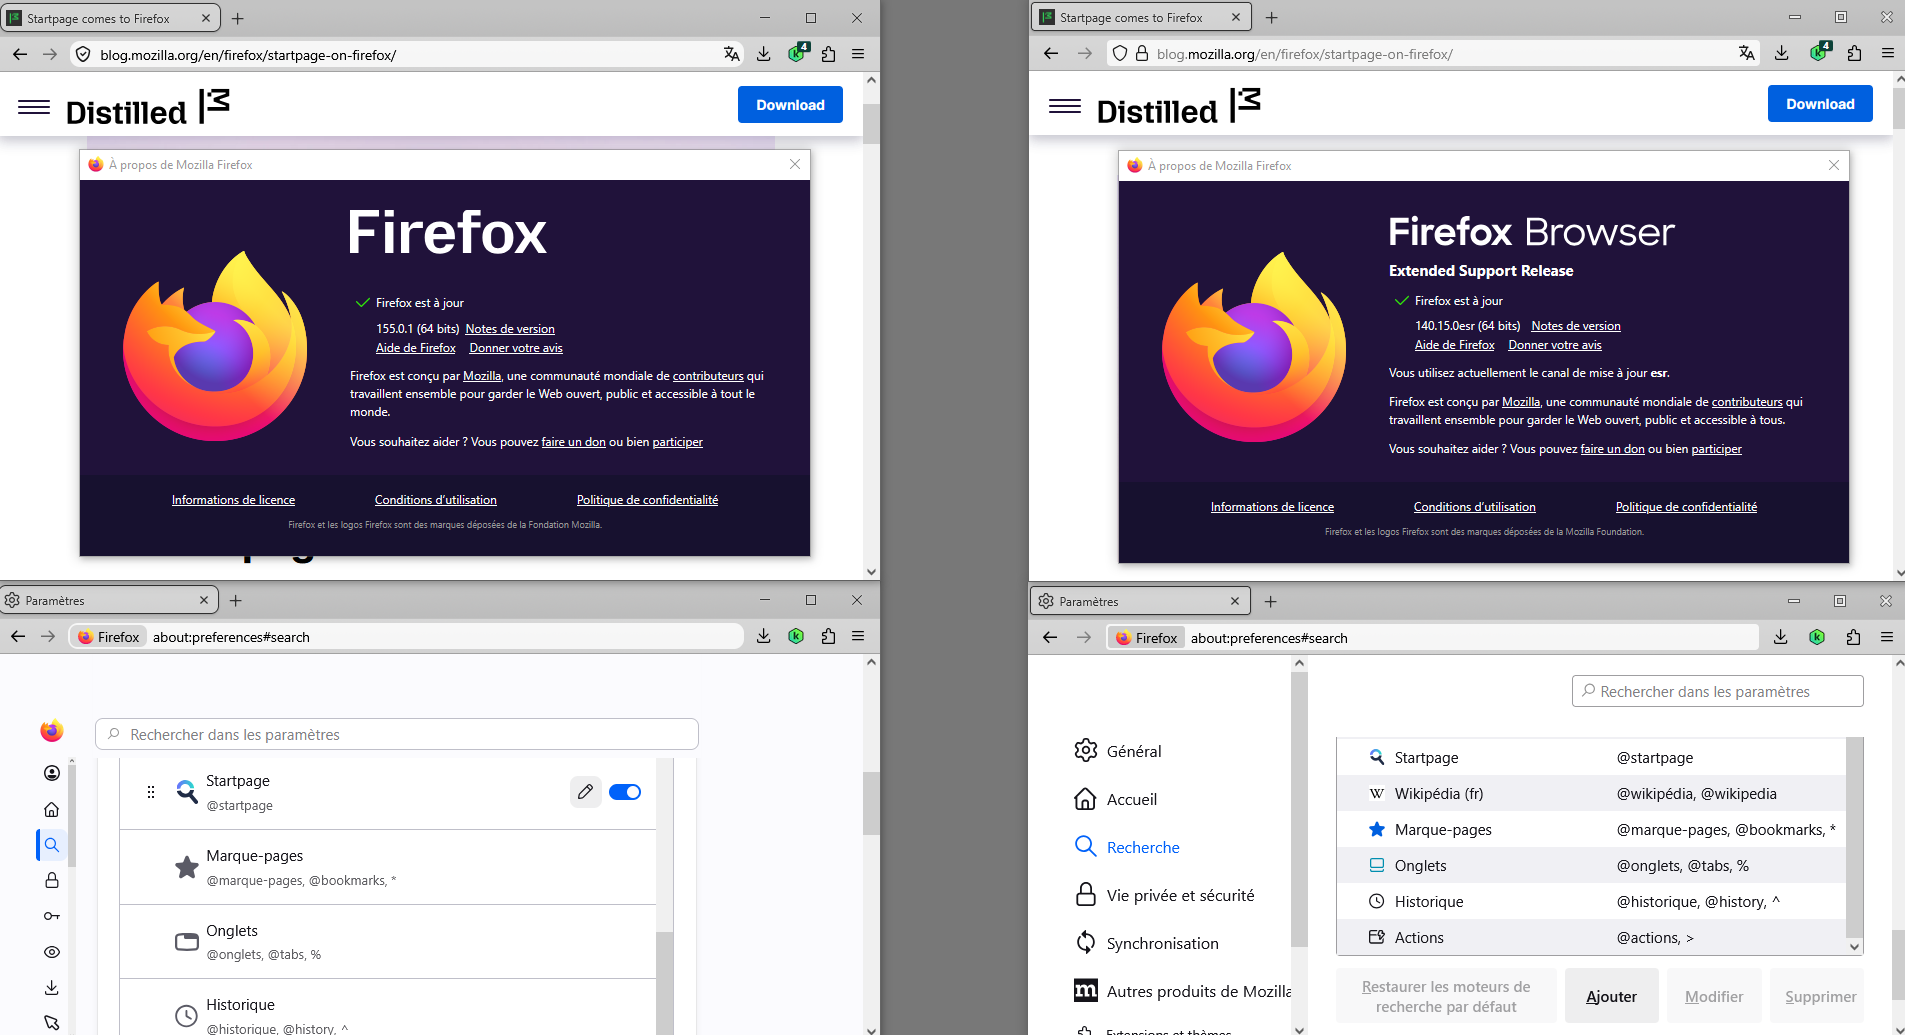Click the Ajouter button
Viewport: 1905px width, 1035px height.
click(x=1611, y=996)
